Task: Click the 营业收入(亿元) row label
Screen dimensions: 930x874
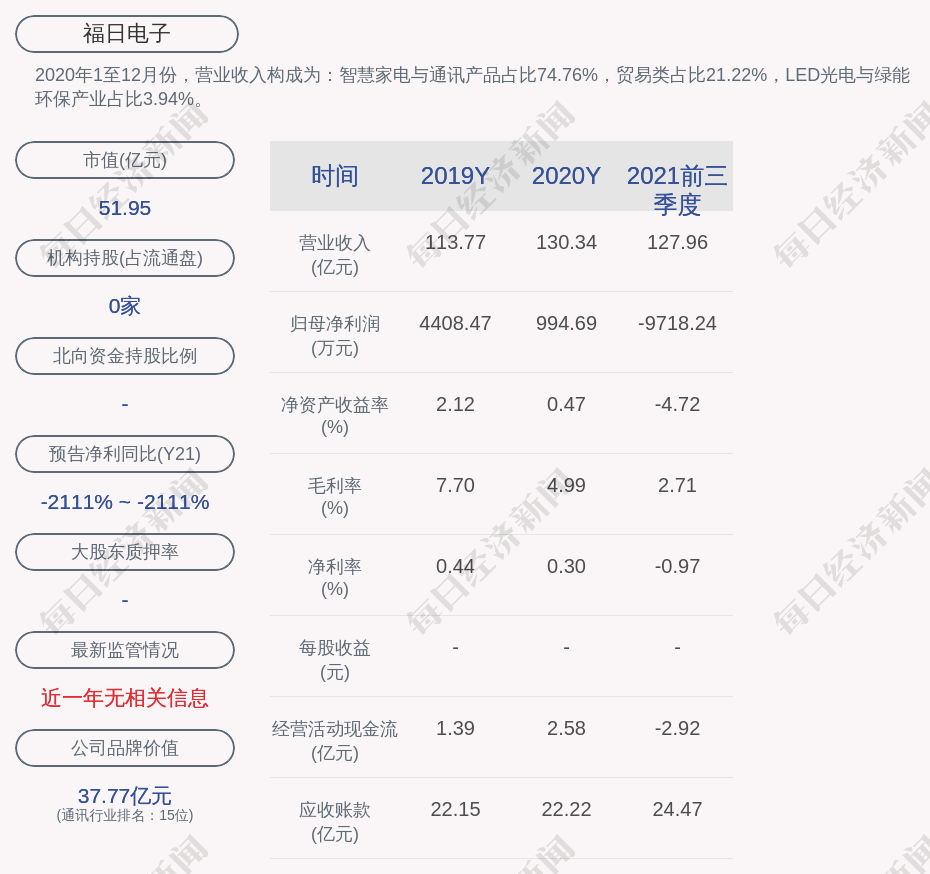Action: tap(335, 255)
